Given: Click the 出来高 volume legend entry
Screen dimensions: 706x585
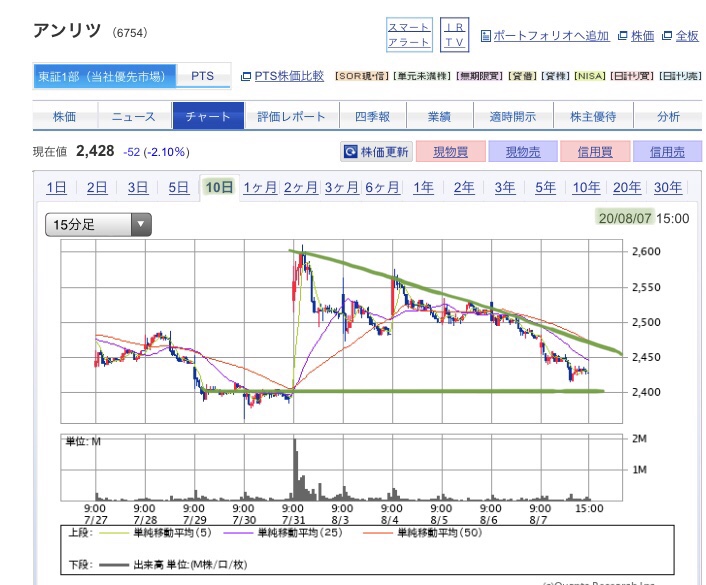Looking at the screenshot, I should tap(173, 565).
